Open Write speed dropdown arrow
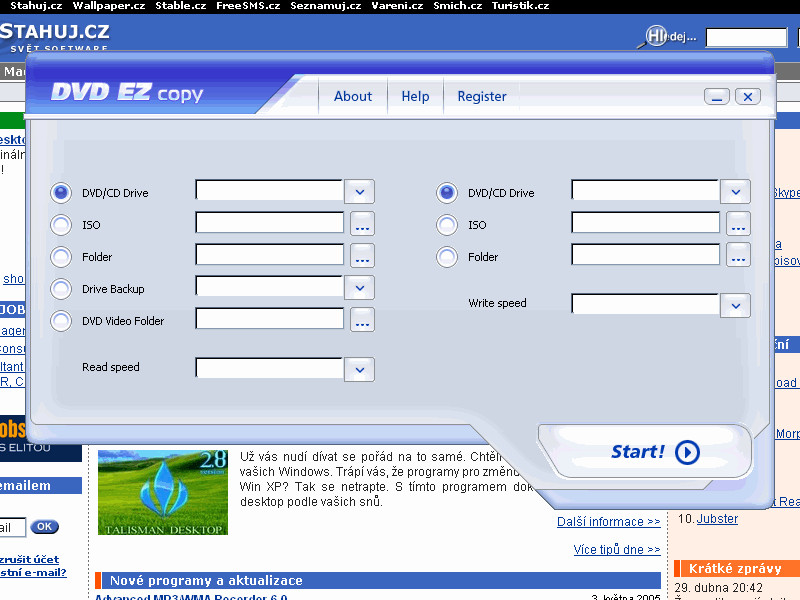Screen dimensions: 800x600 tap(735, 306)
